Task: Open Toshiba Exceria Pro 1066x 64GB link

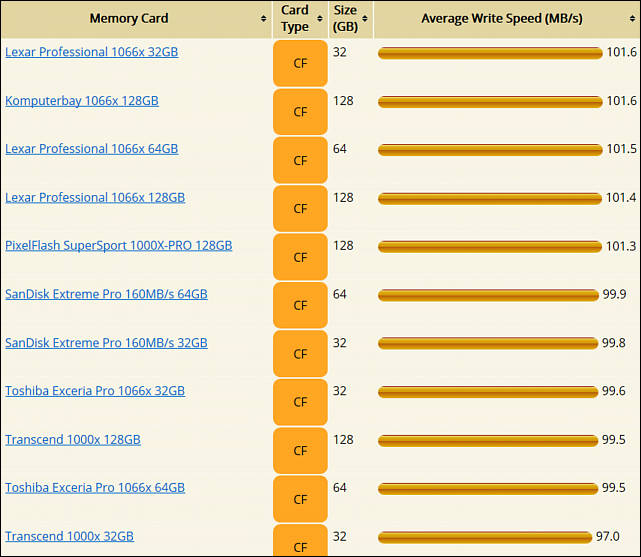Action: coord(95,488)
